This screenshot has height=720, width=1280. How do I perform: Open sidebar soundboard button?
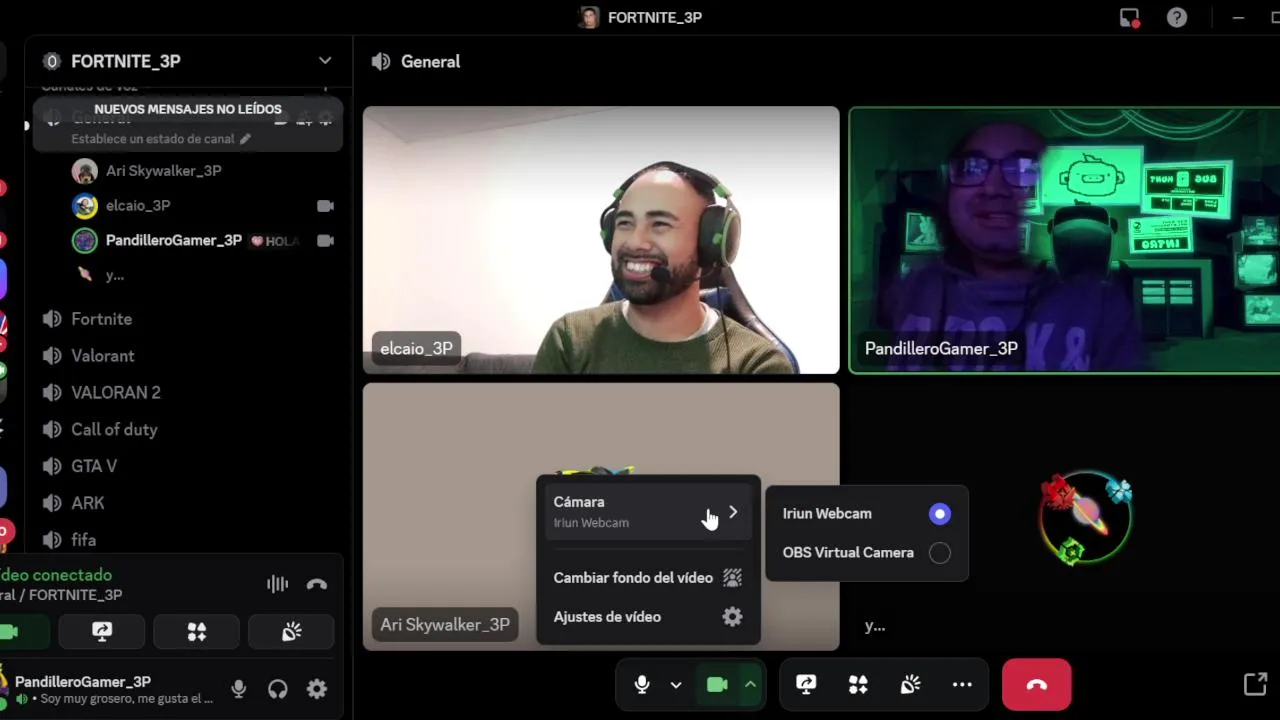pos(292,632)
